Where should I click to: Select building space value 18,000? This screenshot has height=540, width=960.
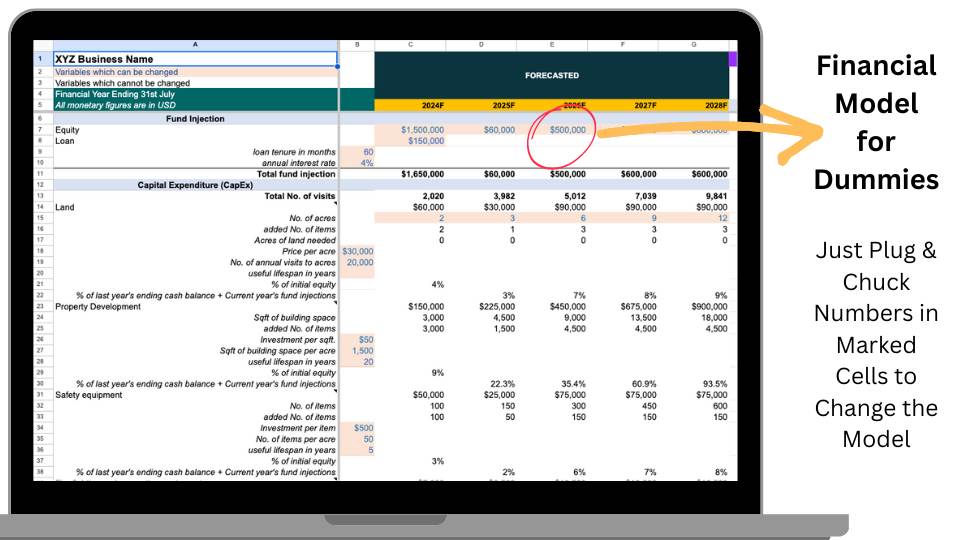(x=714, y=317)
